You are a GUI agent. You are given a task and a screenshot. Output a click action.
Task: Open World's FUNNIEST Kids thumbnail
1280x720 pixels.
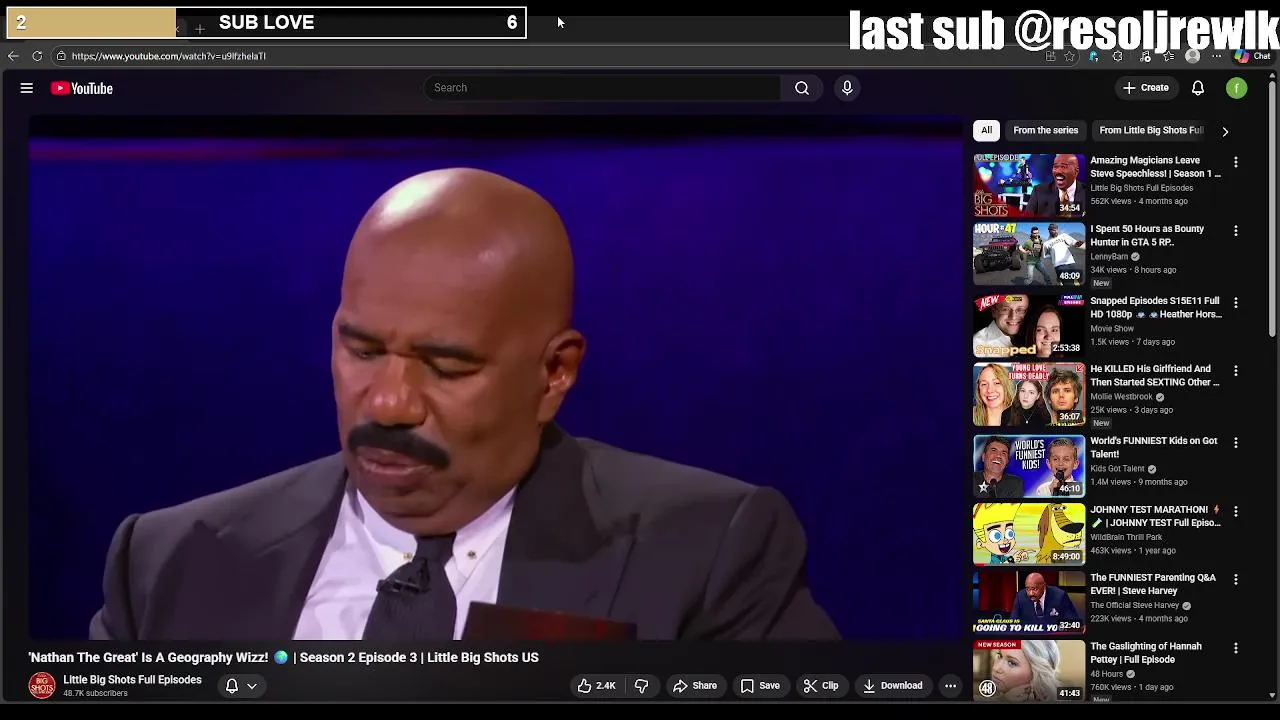[1029, 465]
